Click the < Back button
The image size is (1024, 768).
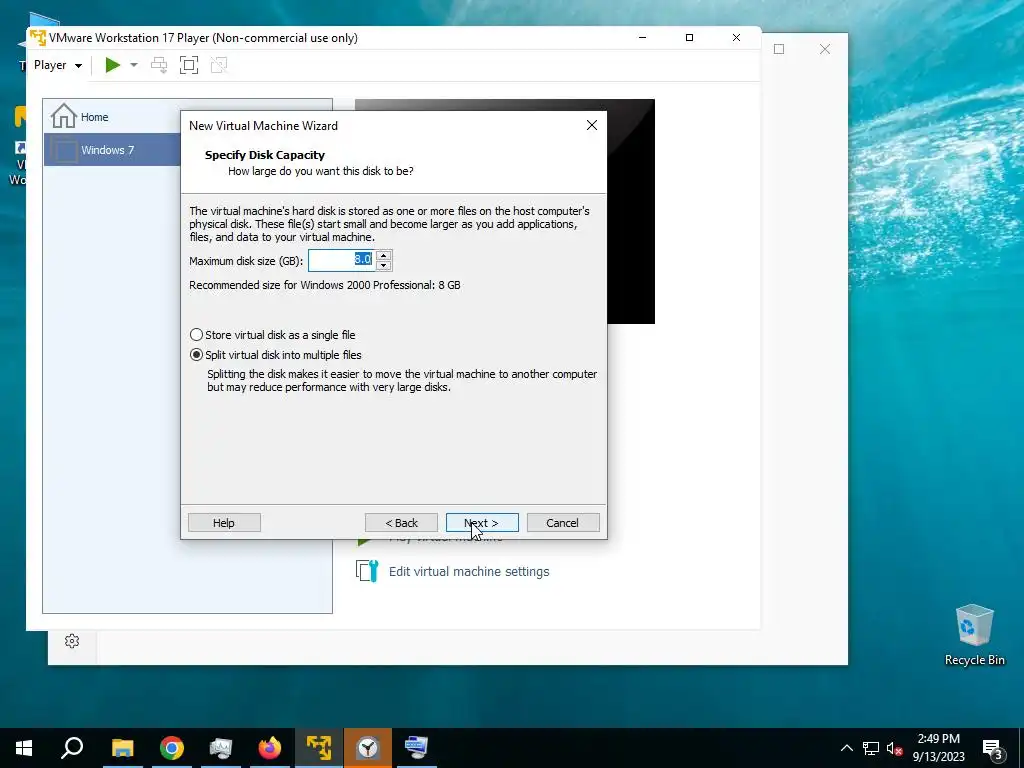point(401,522)
